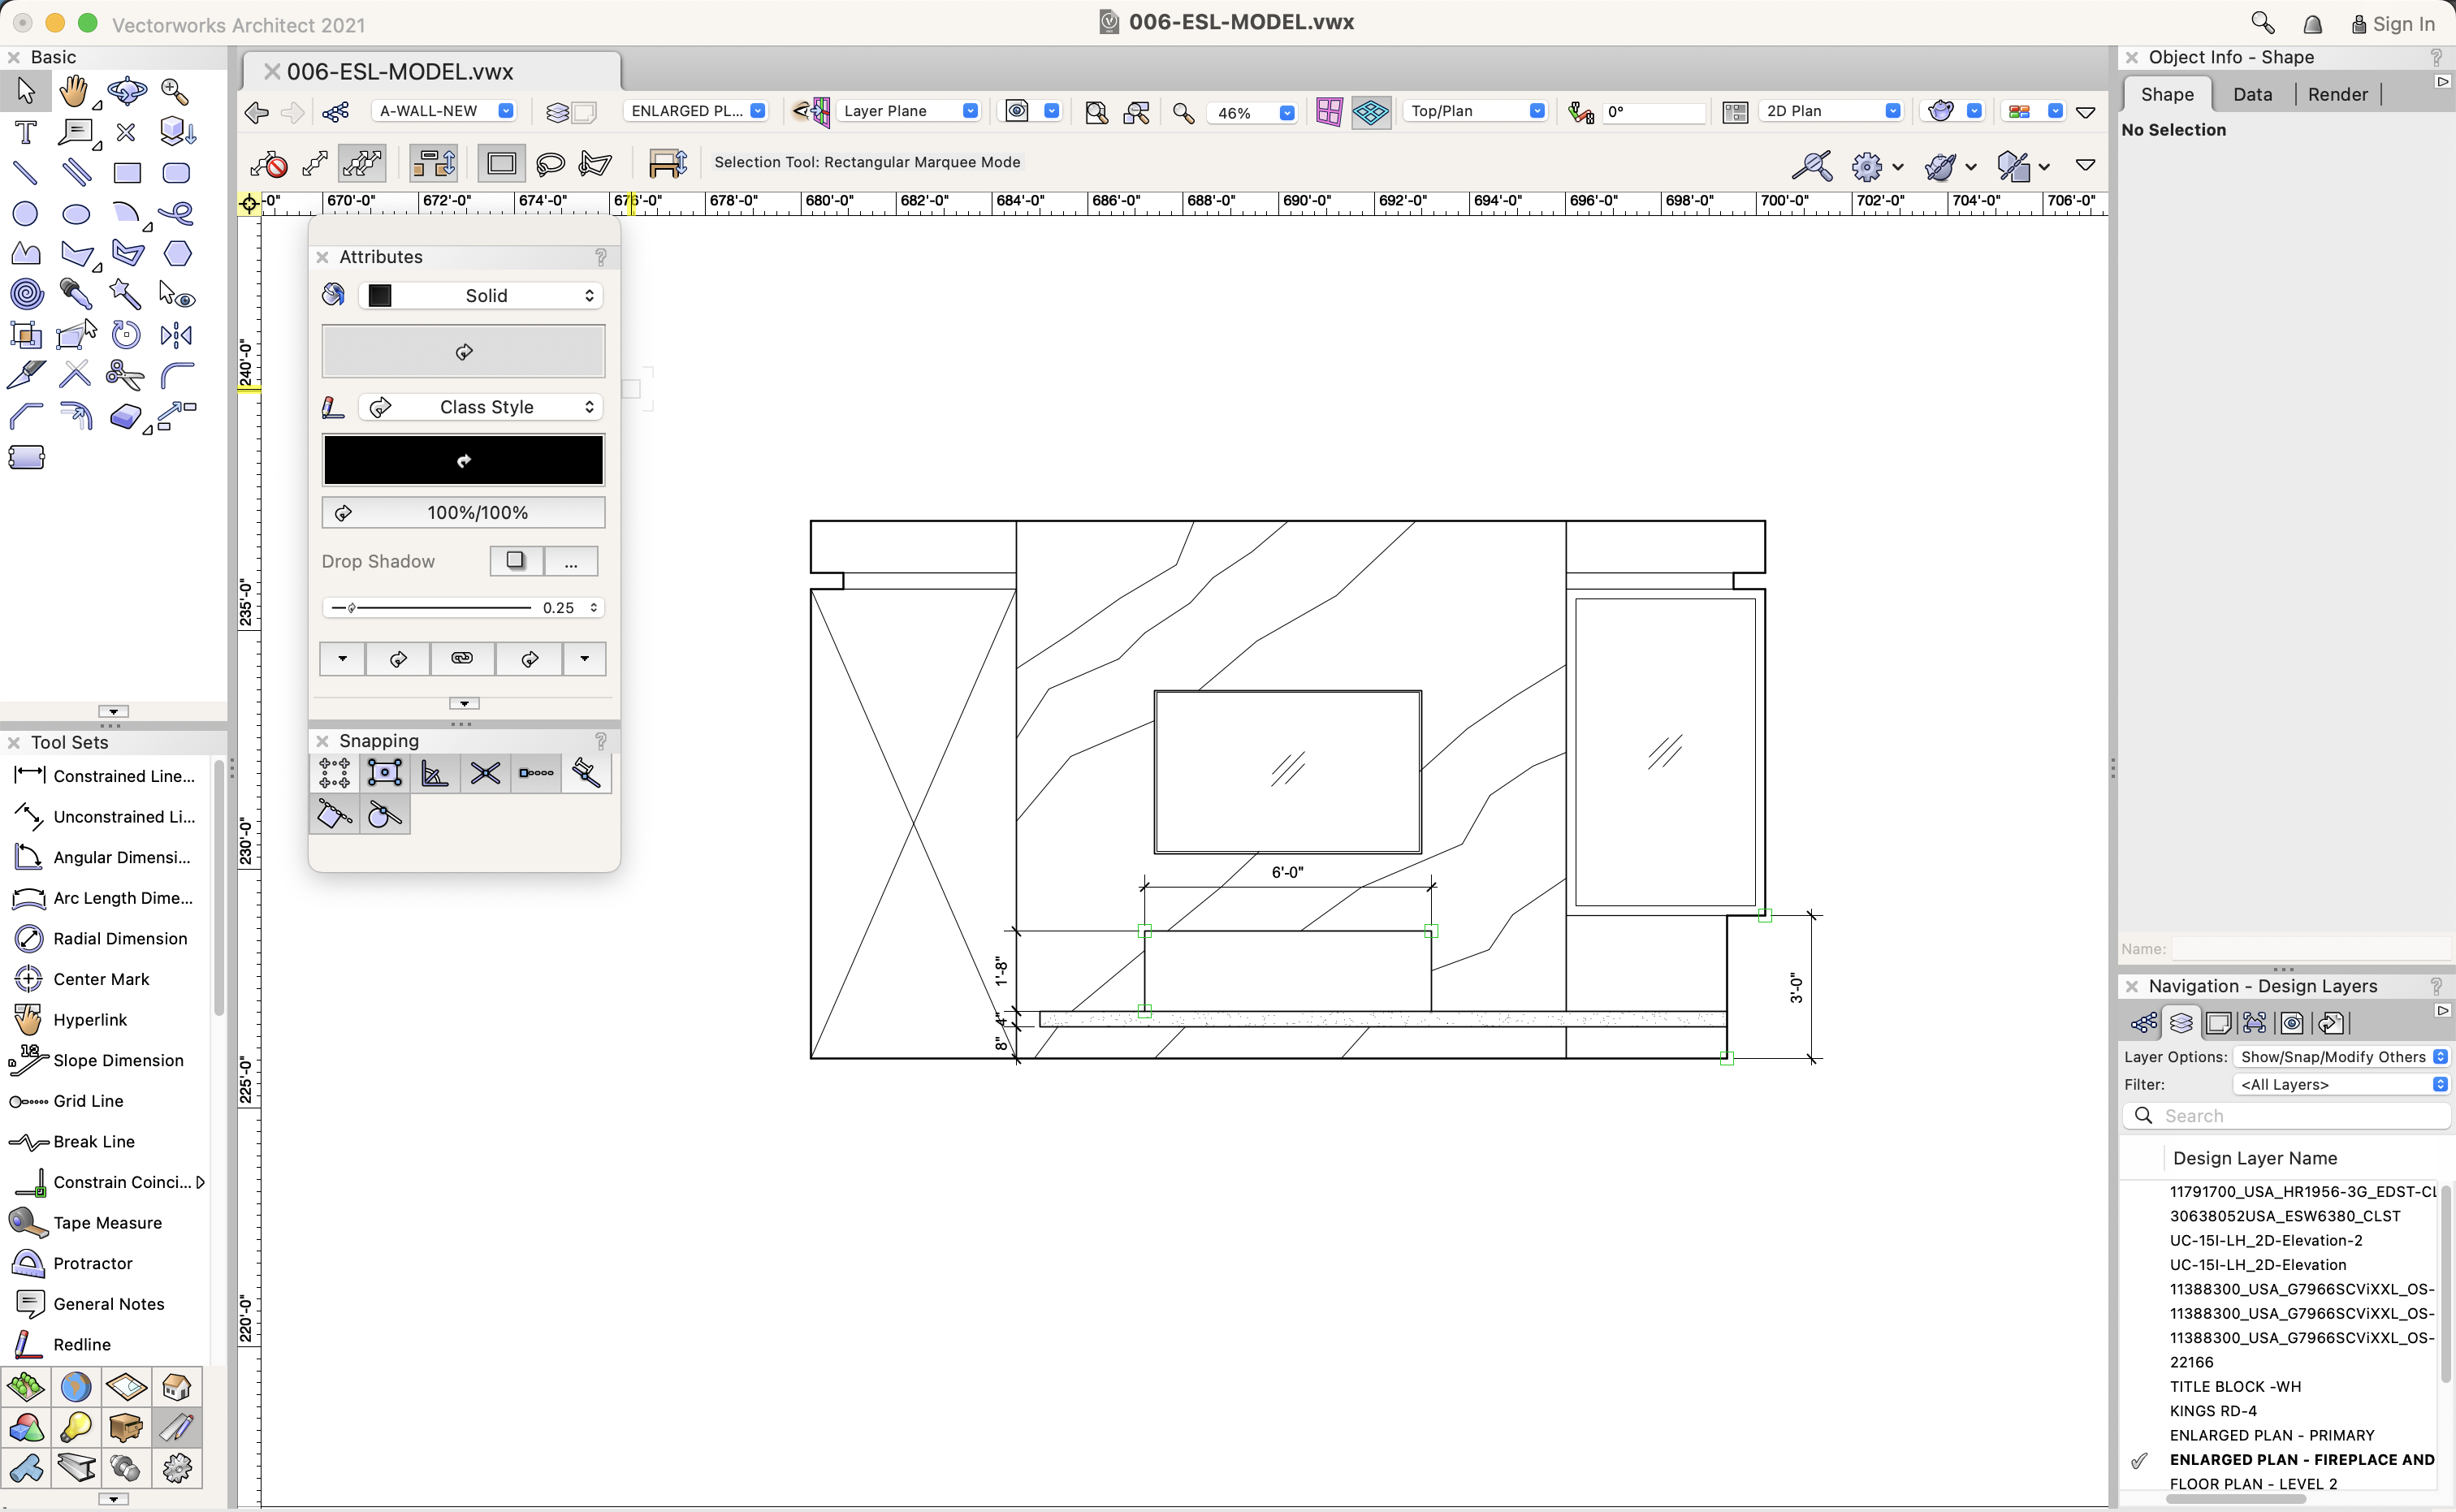Change the Filter from <All Layers>
This screenshot has height=1512, width=2456.
tap(2340, 1084)
